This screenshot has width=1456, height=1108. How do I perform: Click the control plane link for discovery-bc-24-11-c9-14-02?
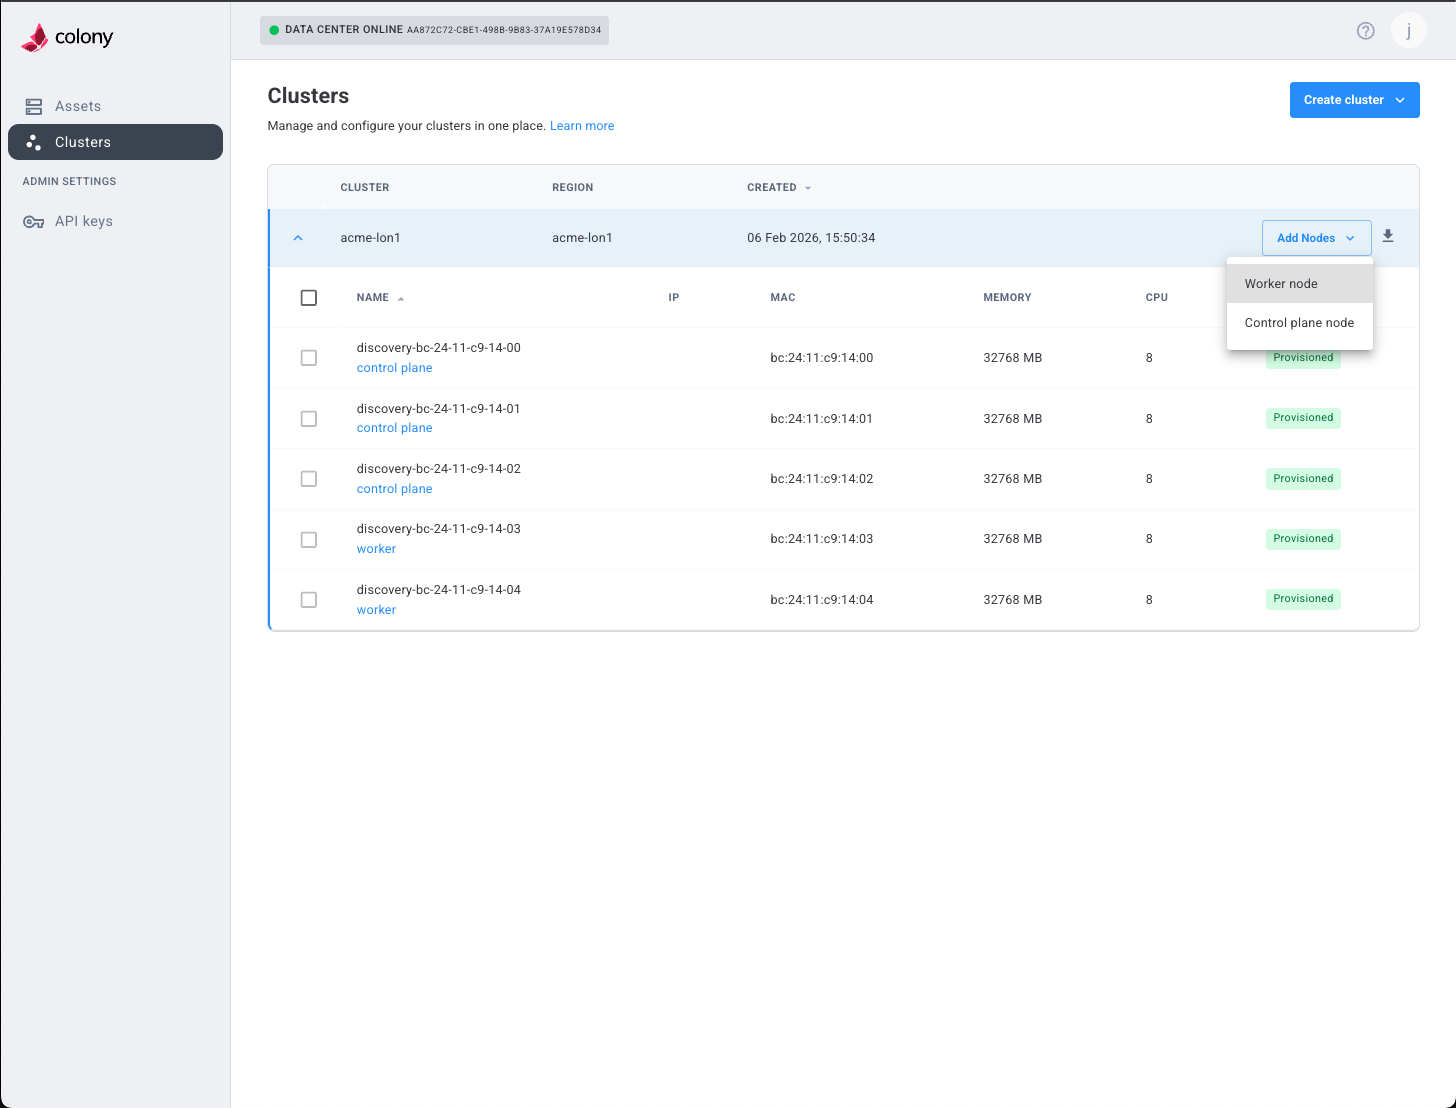394,488
